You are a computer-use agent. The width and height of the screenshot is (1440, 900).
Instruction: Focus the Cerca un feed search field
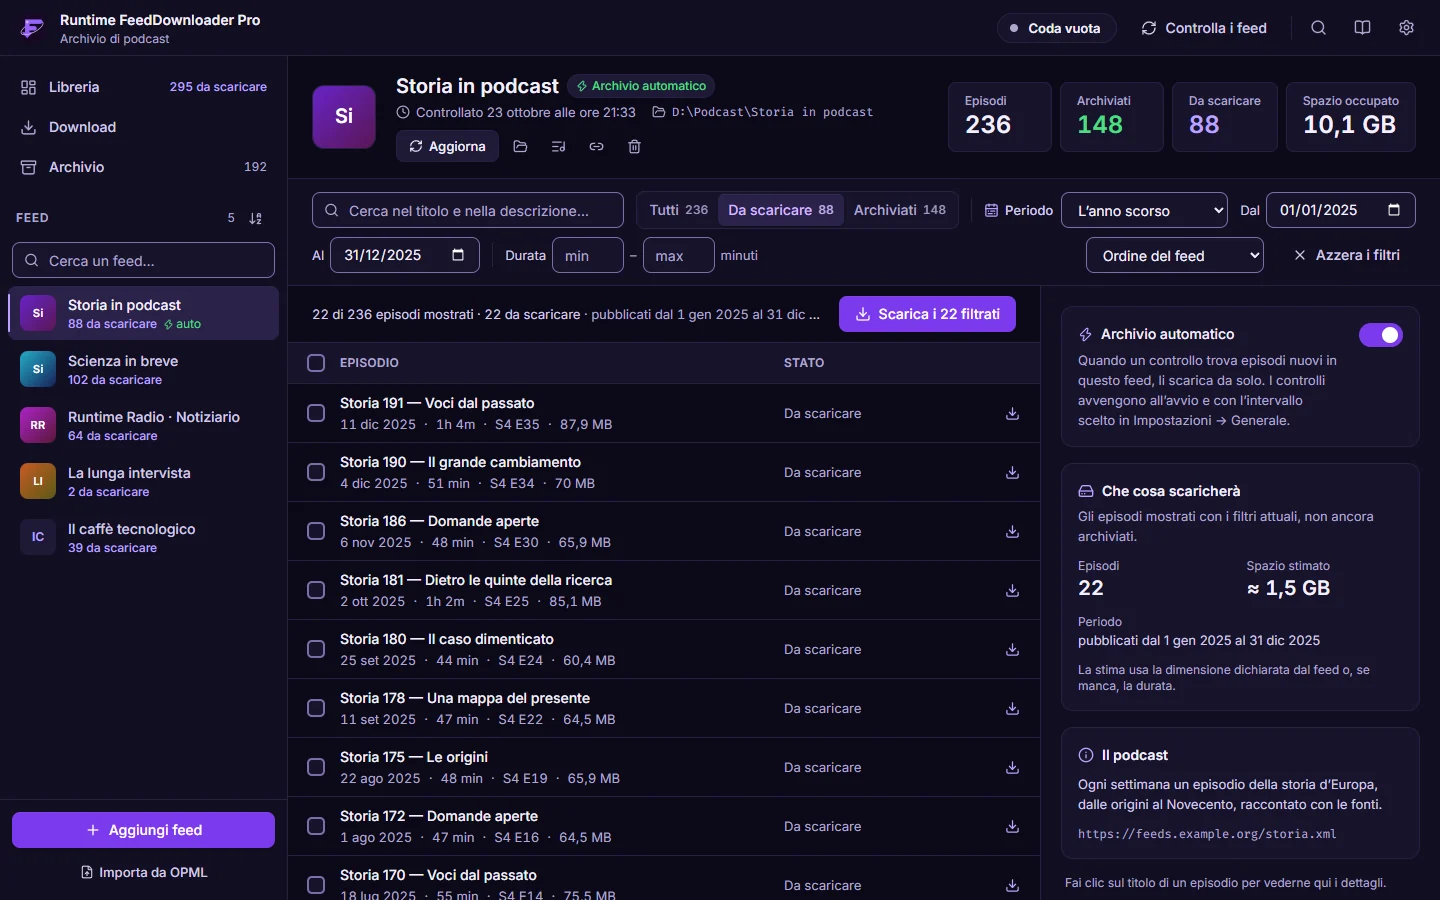[143, 260]
